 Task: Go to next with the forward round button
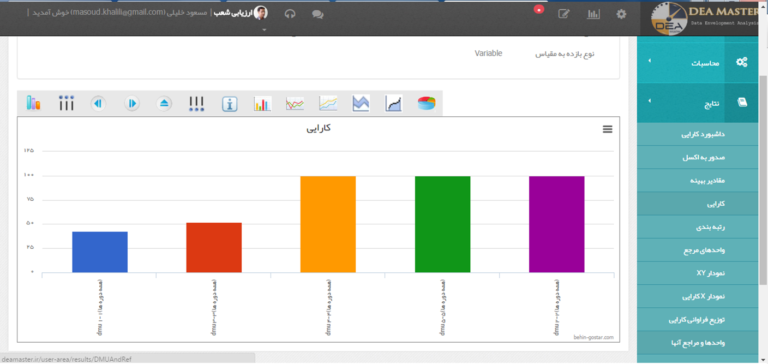point(132,103)
